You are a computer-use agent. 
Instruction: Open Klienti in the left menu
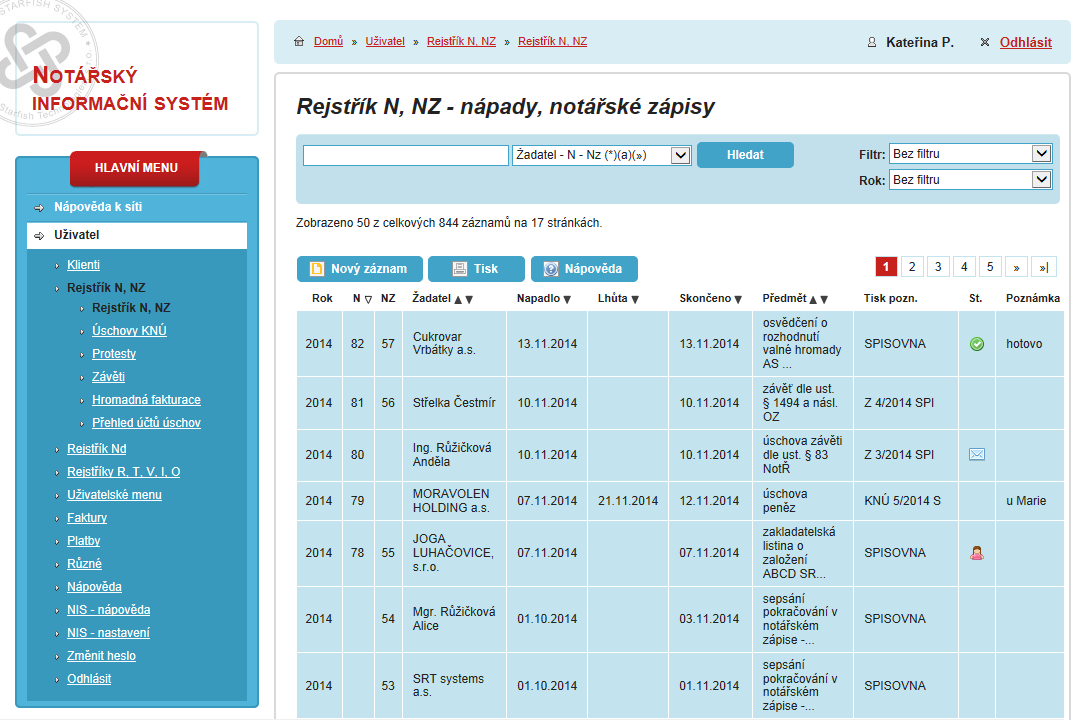click(83, 265)
